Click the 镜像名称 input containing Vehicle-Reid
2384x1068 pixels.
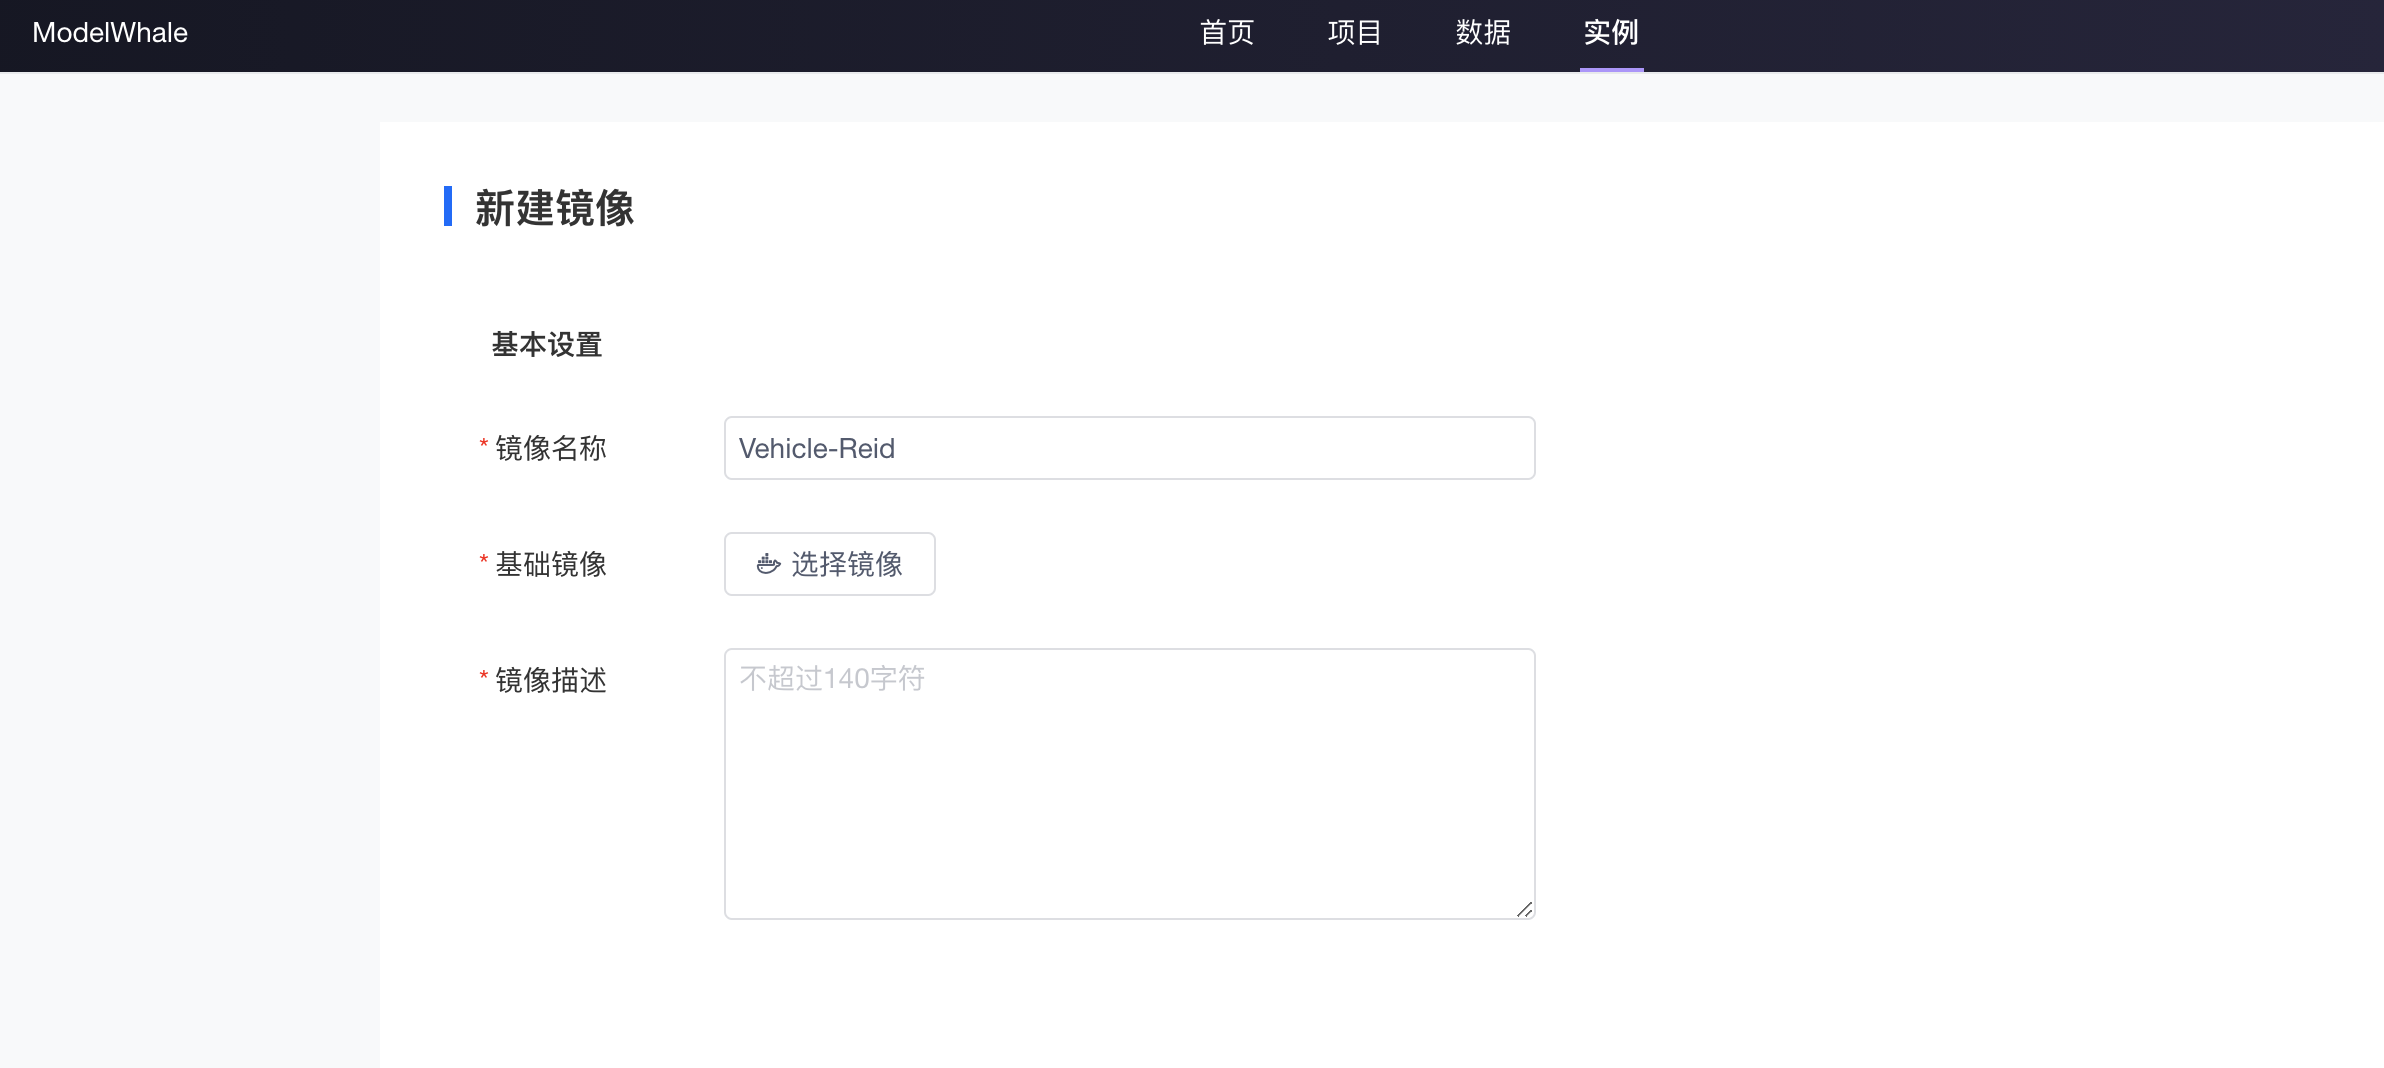pos(1128,447)
